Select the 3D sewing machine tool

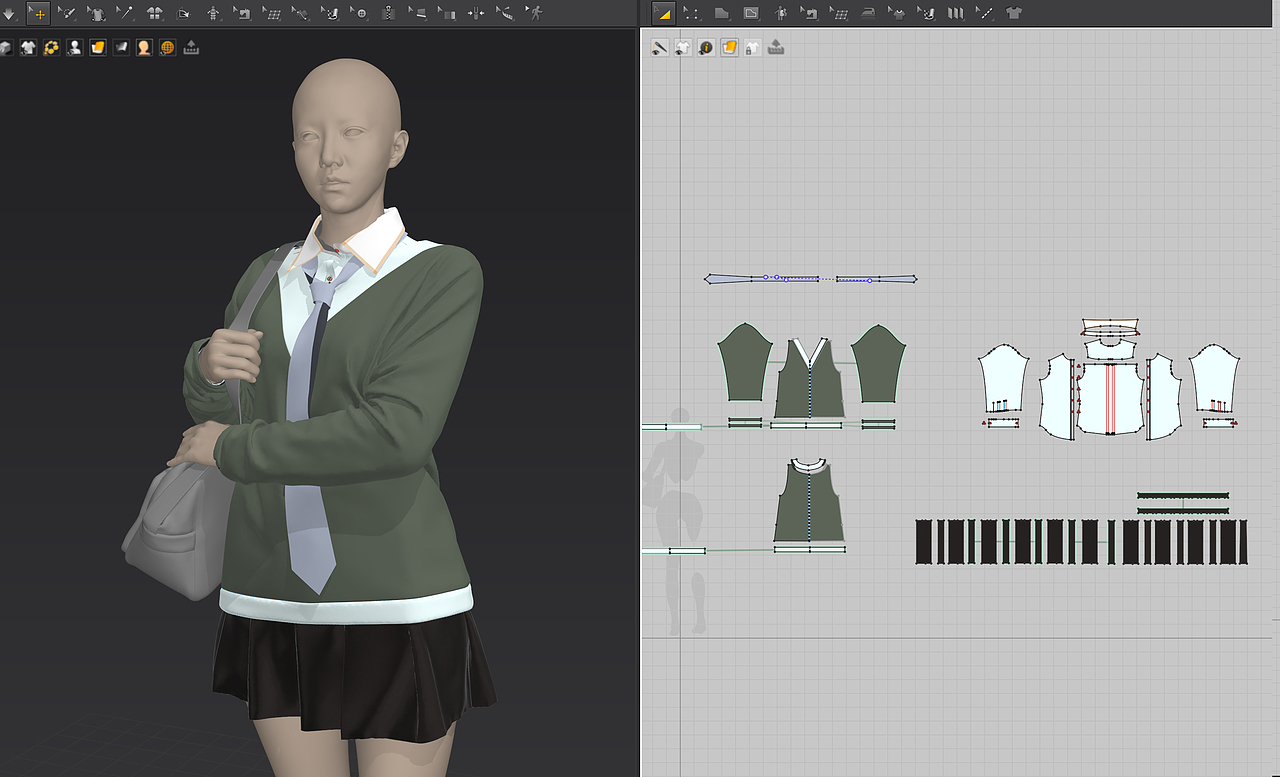(330, 13)
